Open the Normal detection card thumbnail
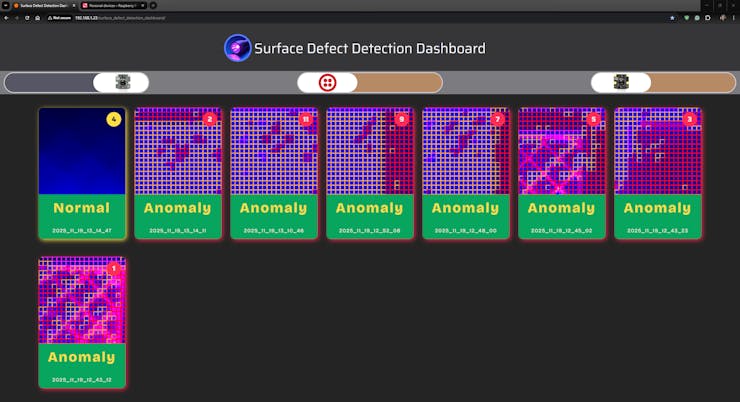Viewport: 740px width, 402px height. click(82, 151)
